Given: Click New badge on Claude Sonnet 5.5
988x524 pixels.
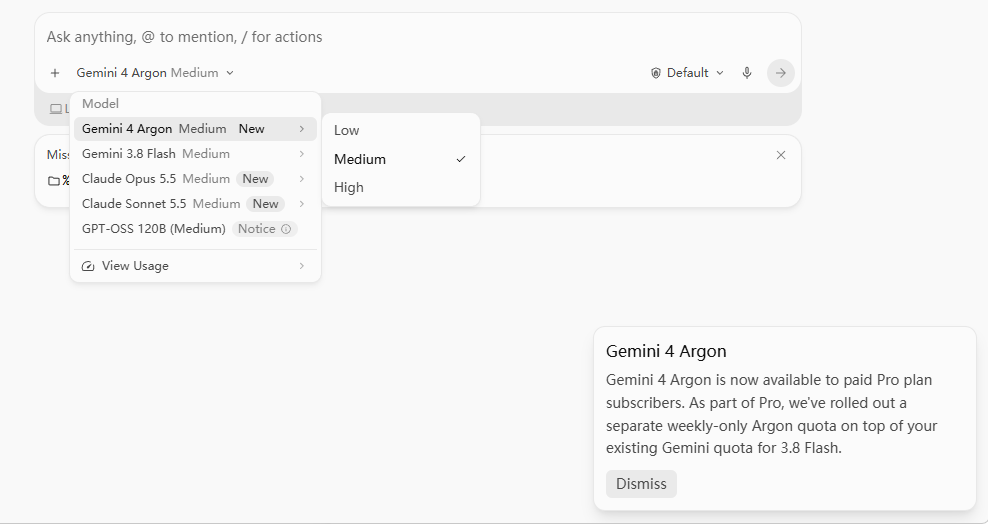Looking at the screenshot, I should click(265, 204).
